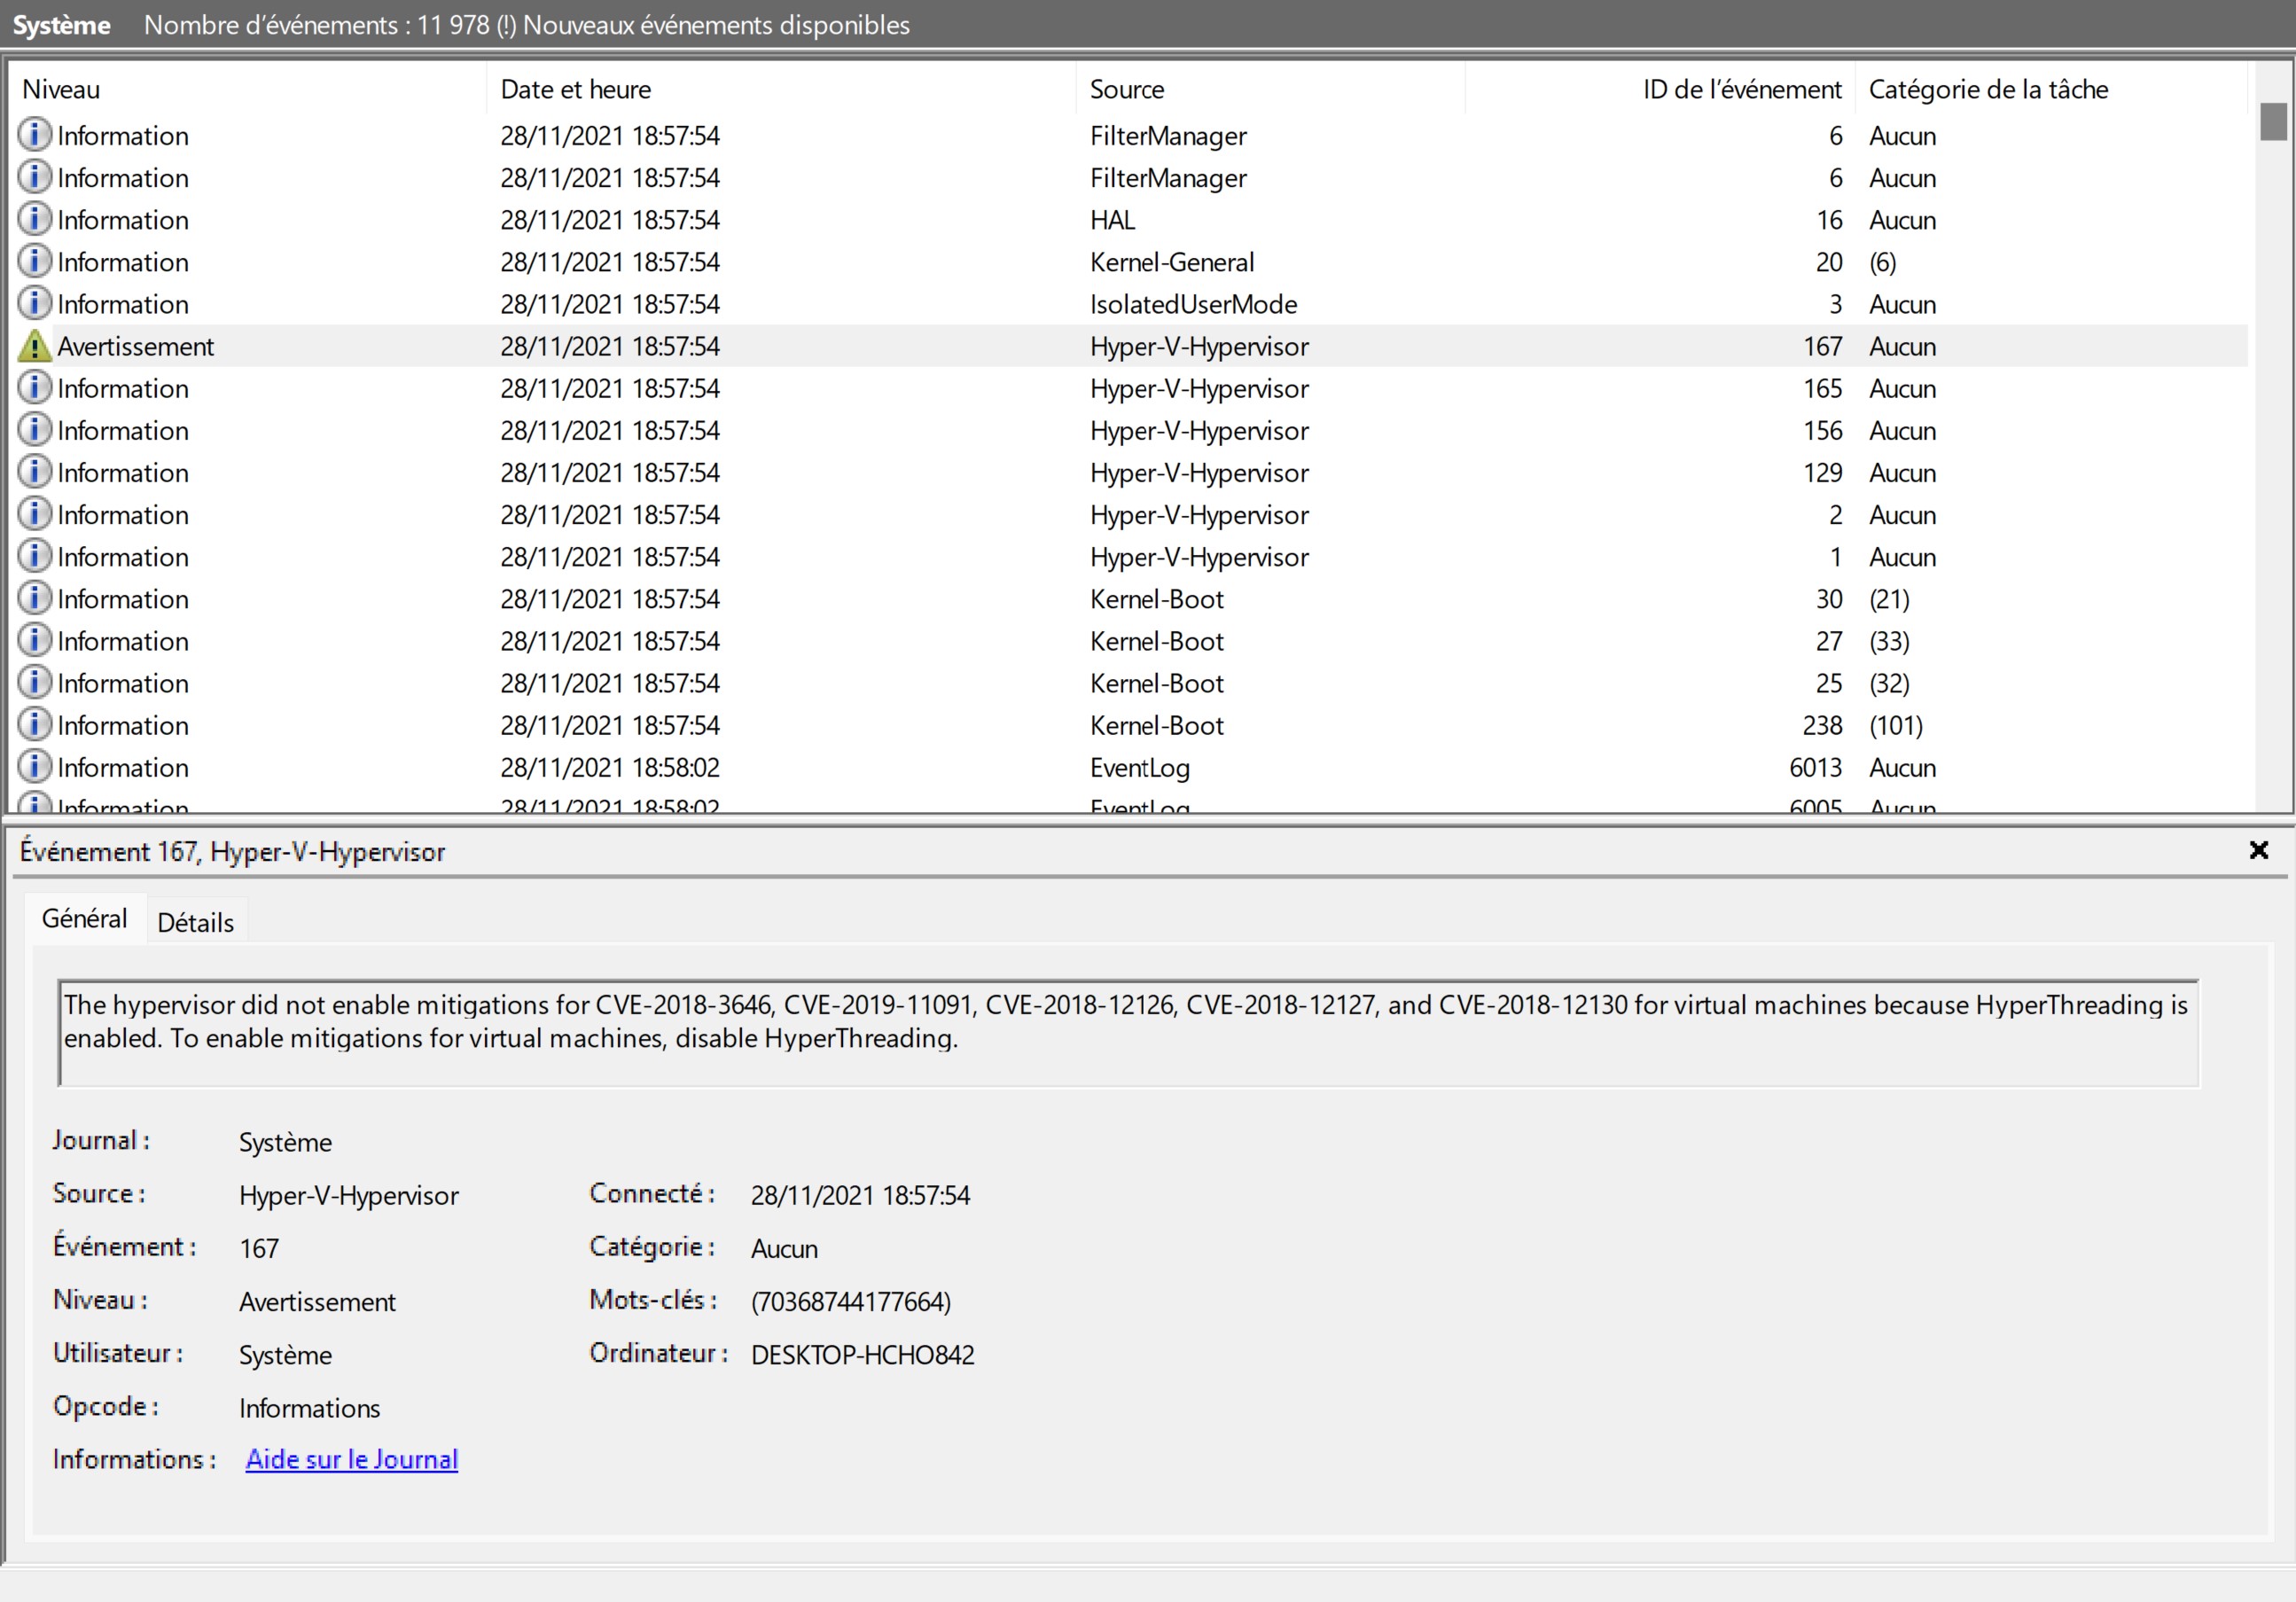This screenshot has width=2296, height=1602.
Task: Sort events by Niveau column header
Action: coord(62,89)
